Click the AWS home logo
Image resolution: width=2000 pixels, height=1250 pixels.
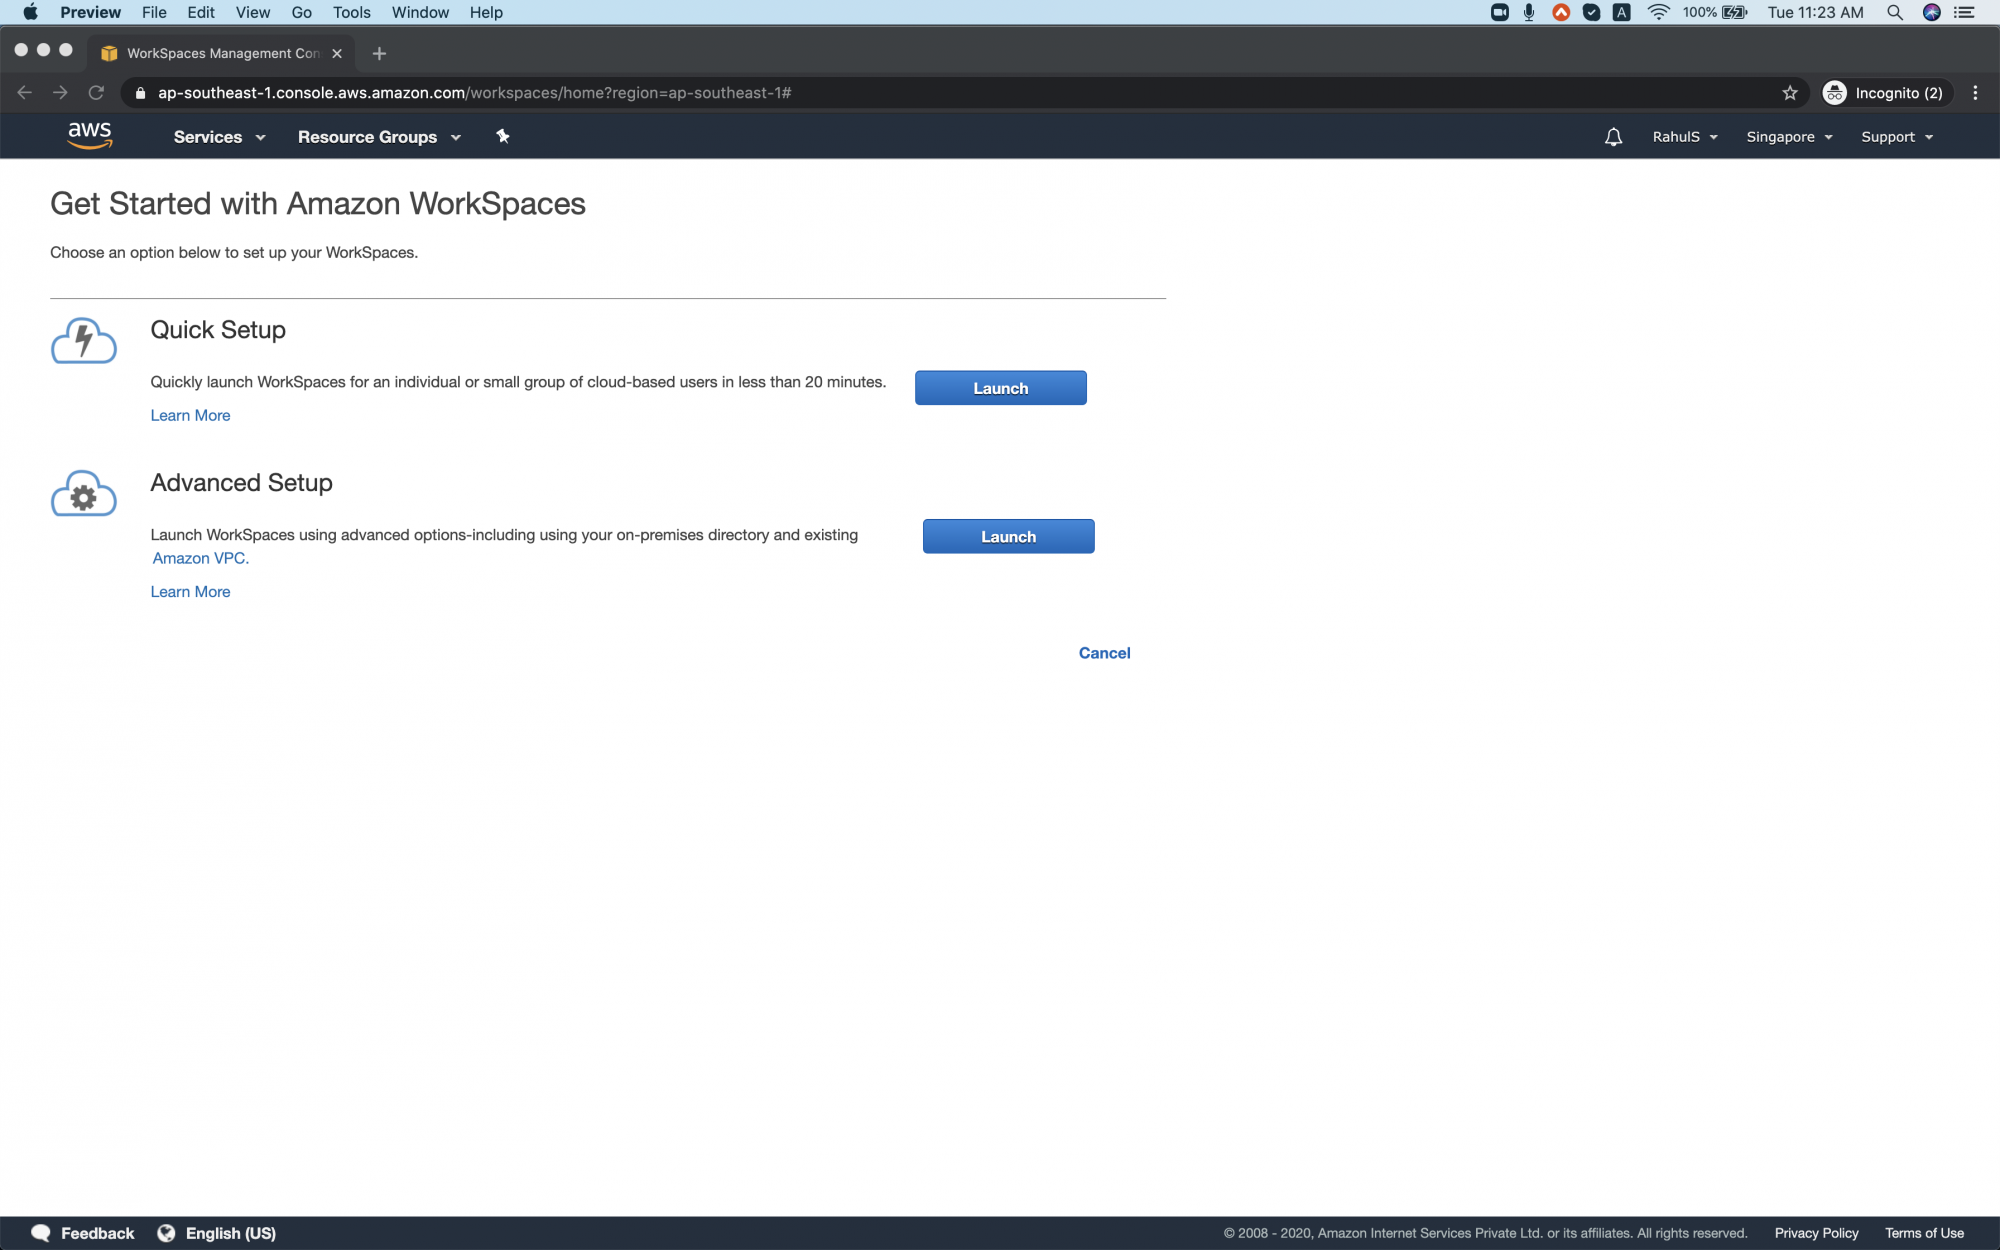[90, 136]
